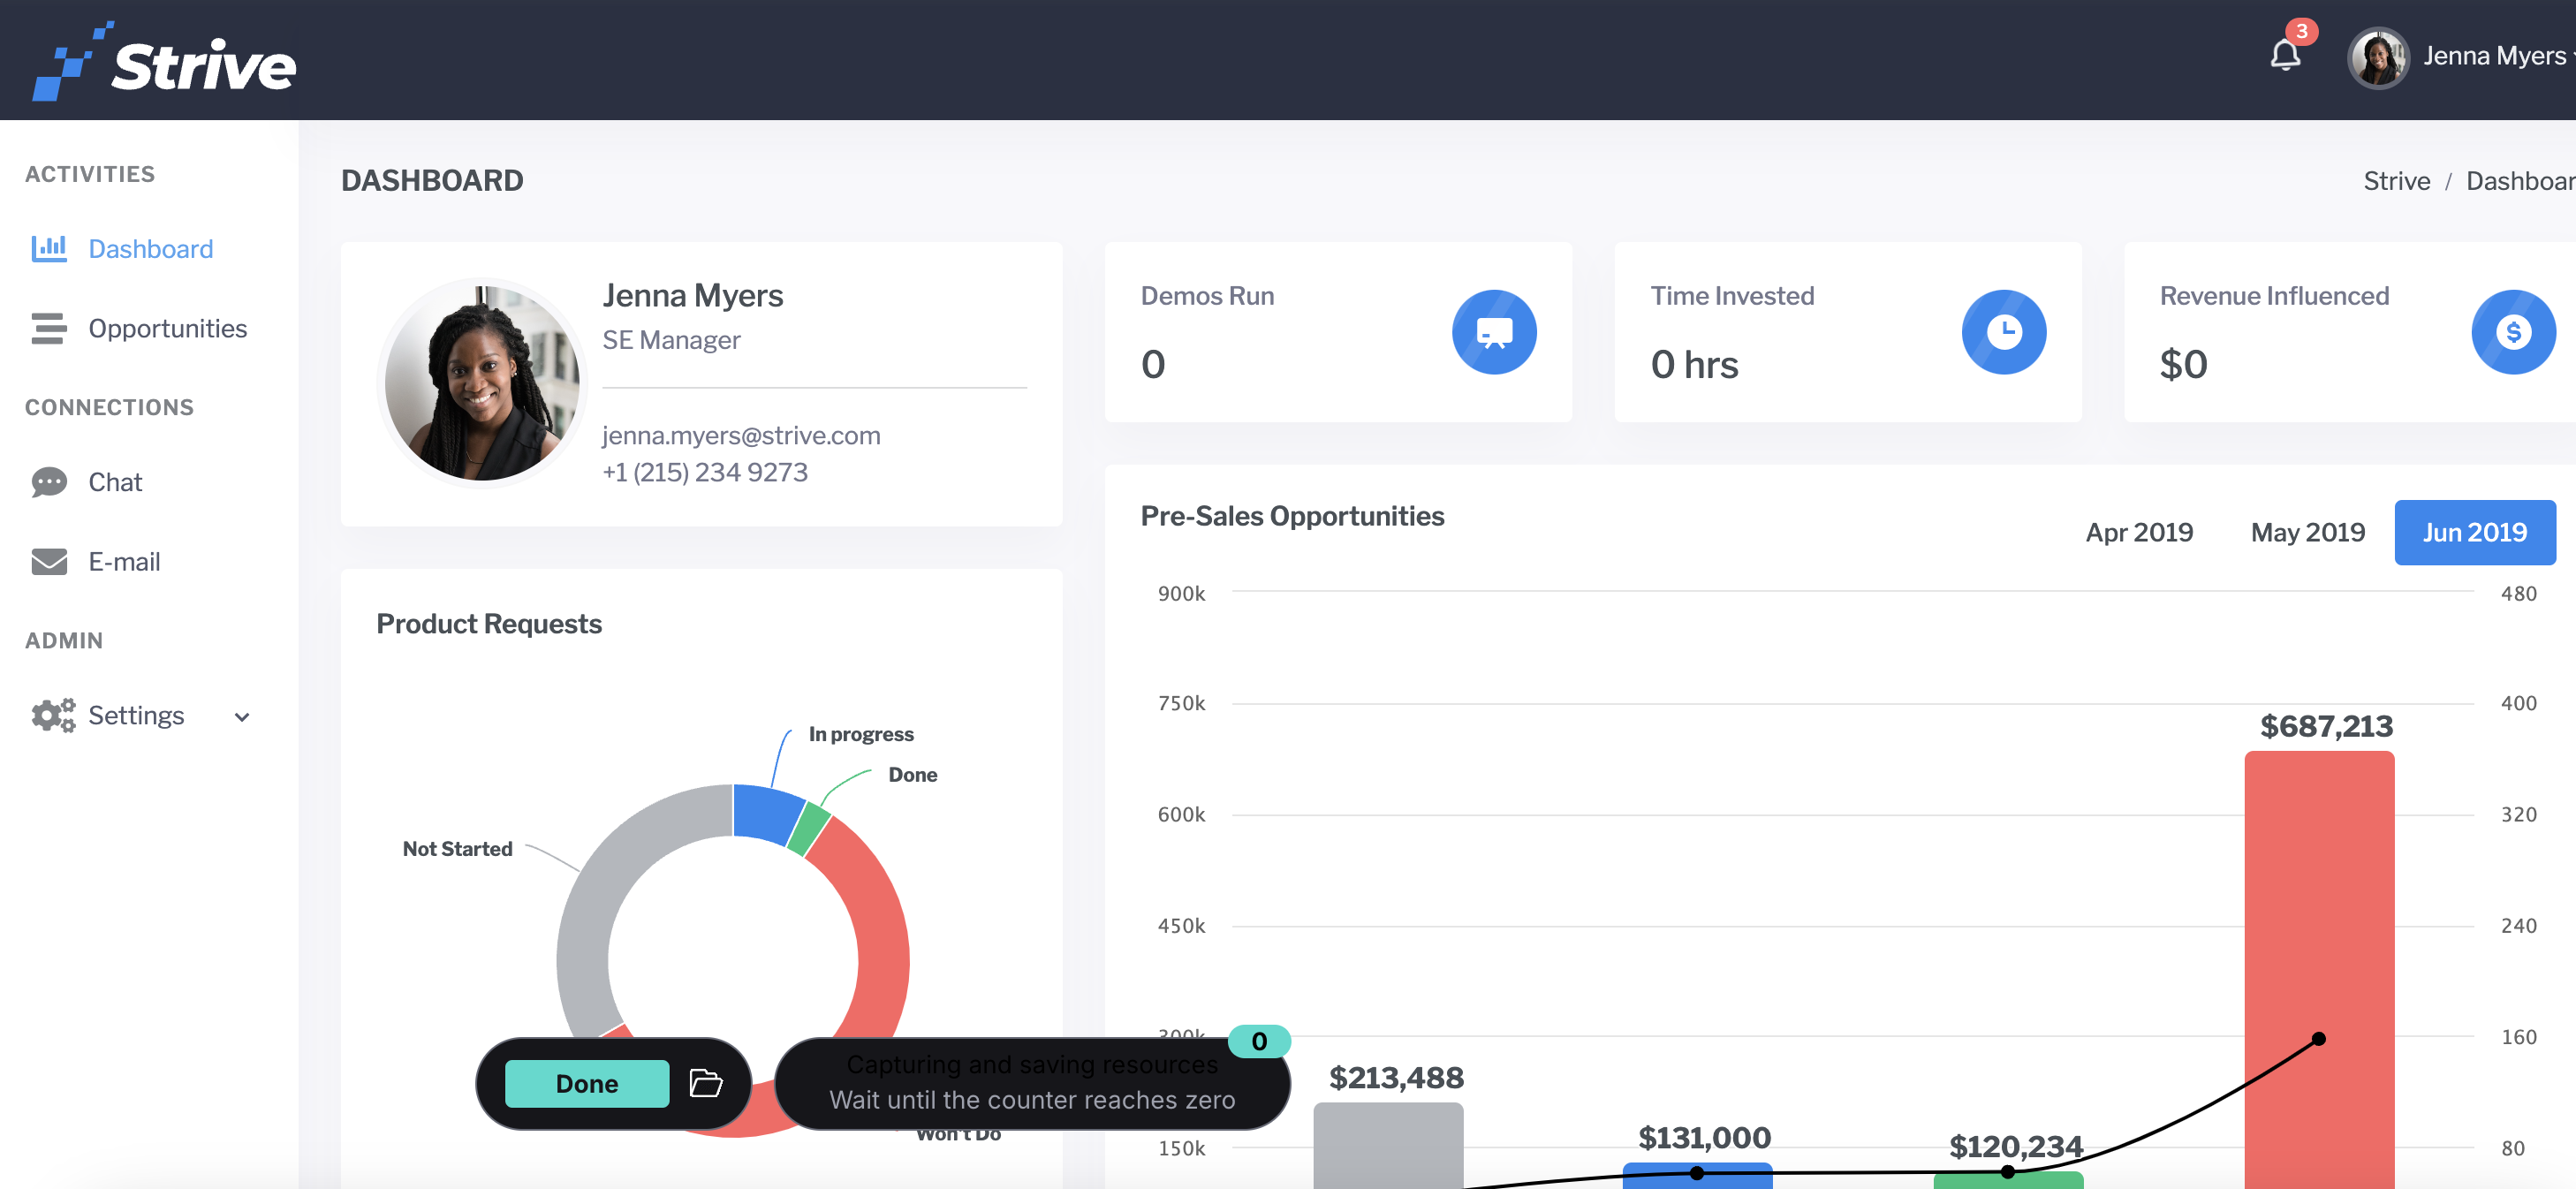2576x1189 pixels.
Task: Click Jenna Myers' large profile photo
Action: (482, 383)
